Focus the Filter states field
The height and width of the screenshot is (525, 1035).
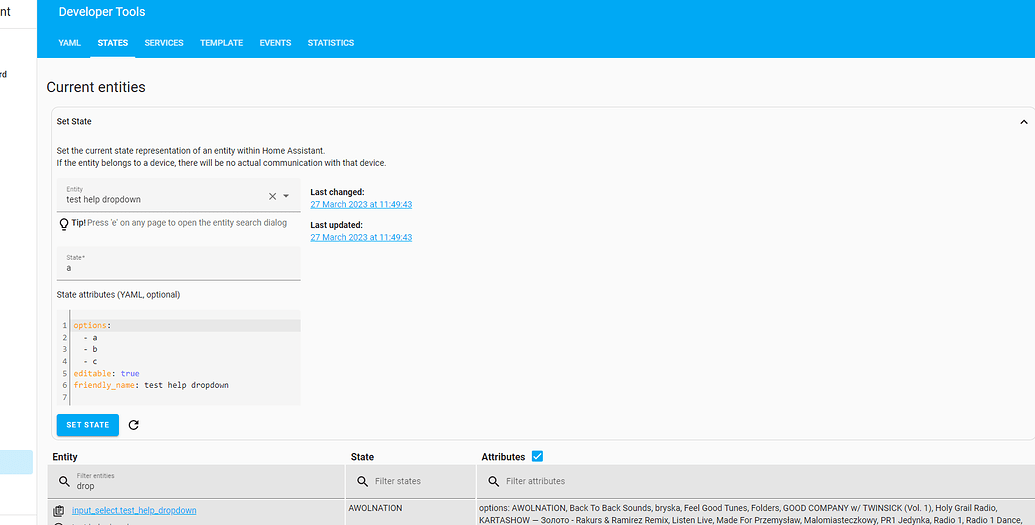coord(411,481)
